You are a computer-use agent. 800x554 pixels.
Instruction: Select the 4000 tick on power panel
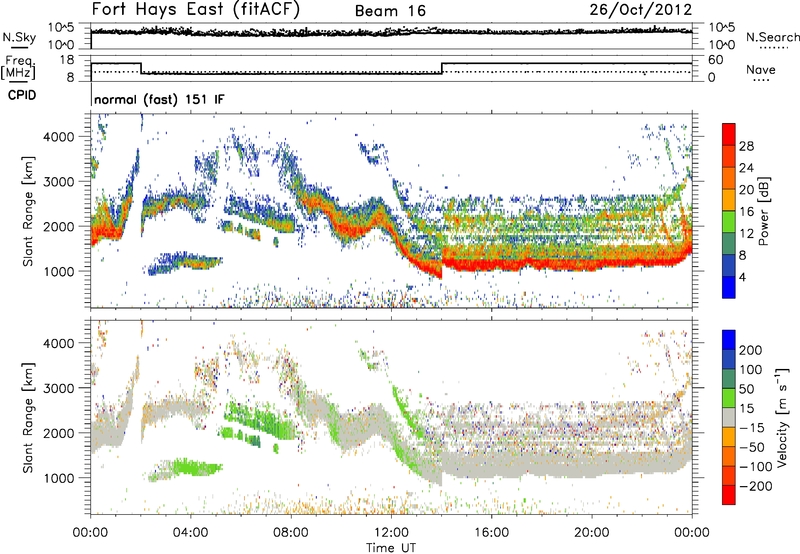point(59,137)
